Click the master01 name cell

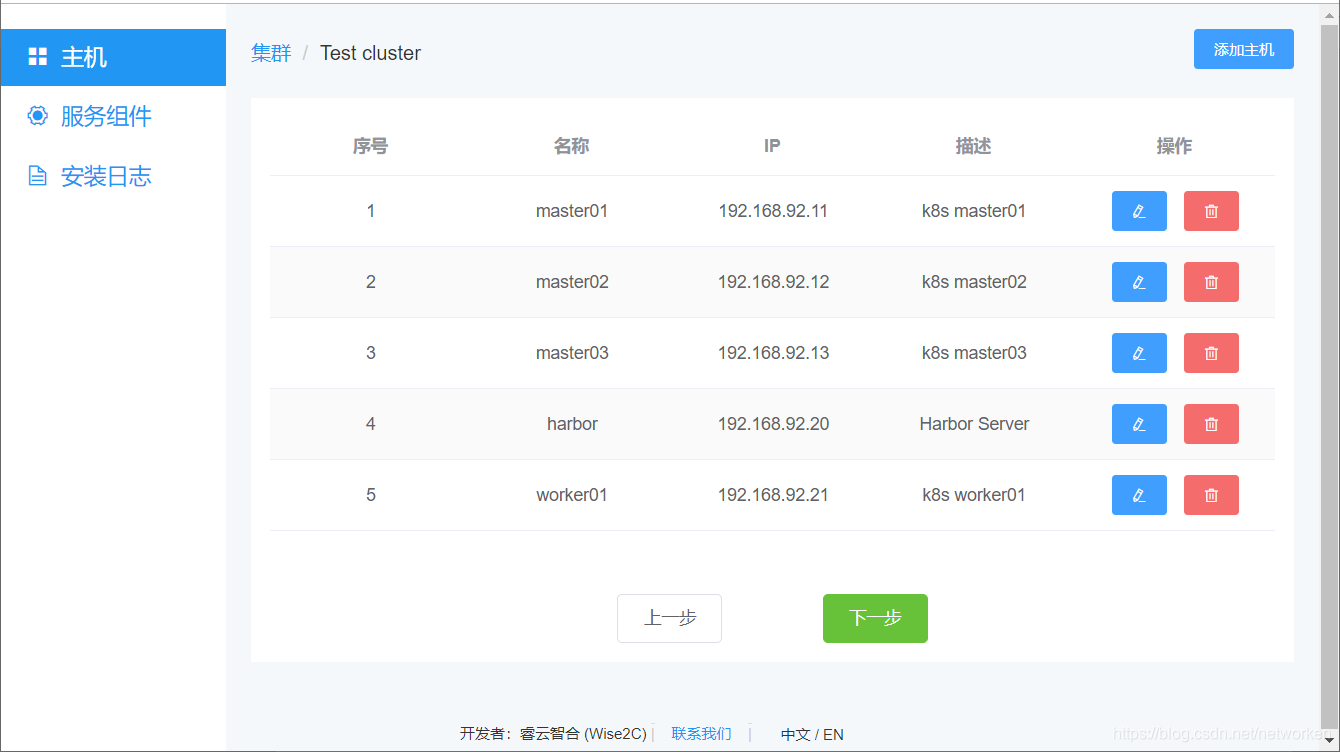coord(572,211)
